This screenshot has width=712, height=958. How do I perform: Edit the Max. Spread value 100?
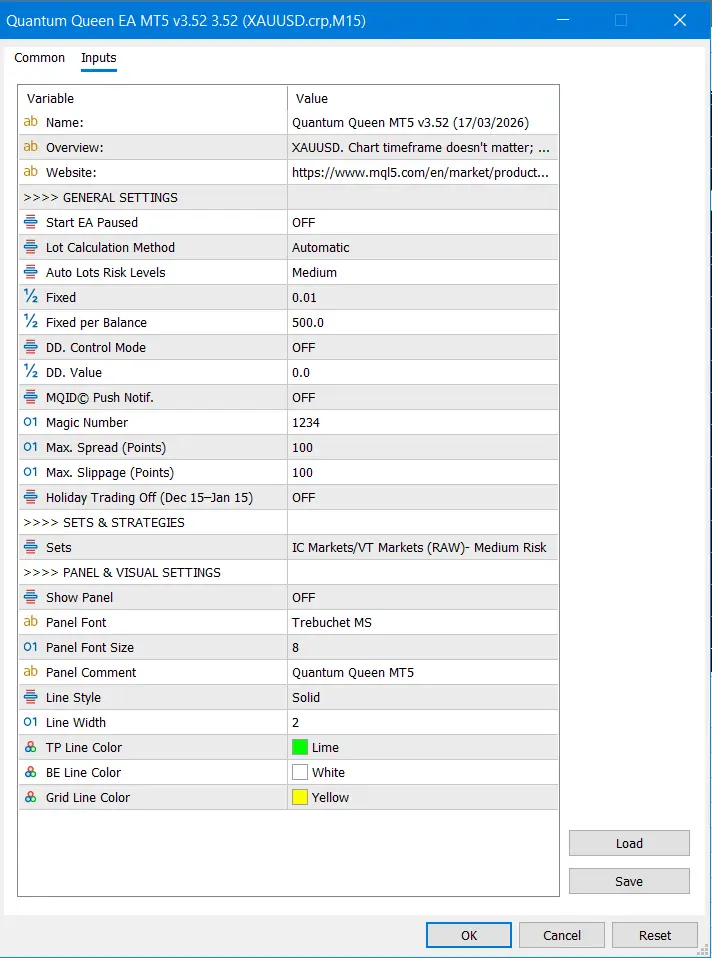click(423, 447)
